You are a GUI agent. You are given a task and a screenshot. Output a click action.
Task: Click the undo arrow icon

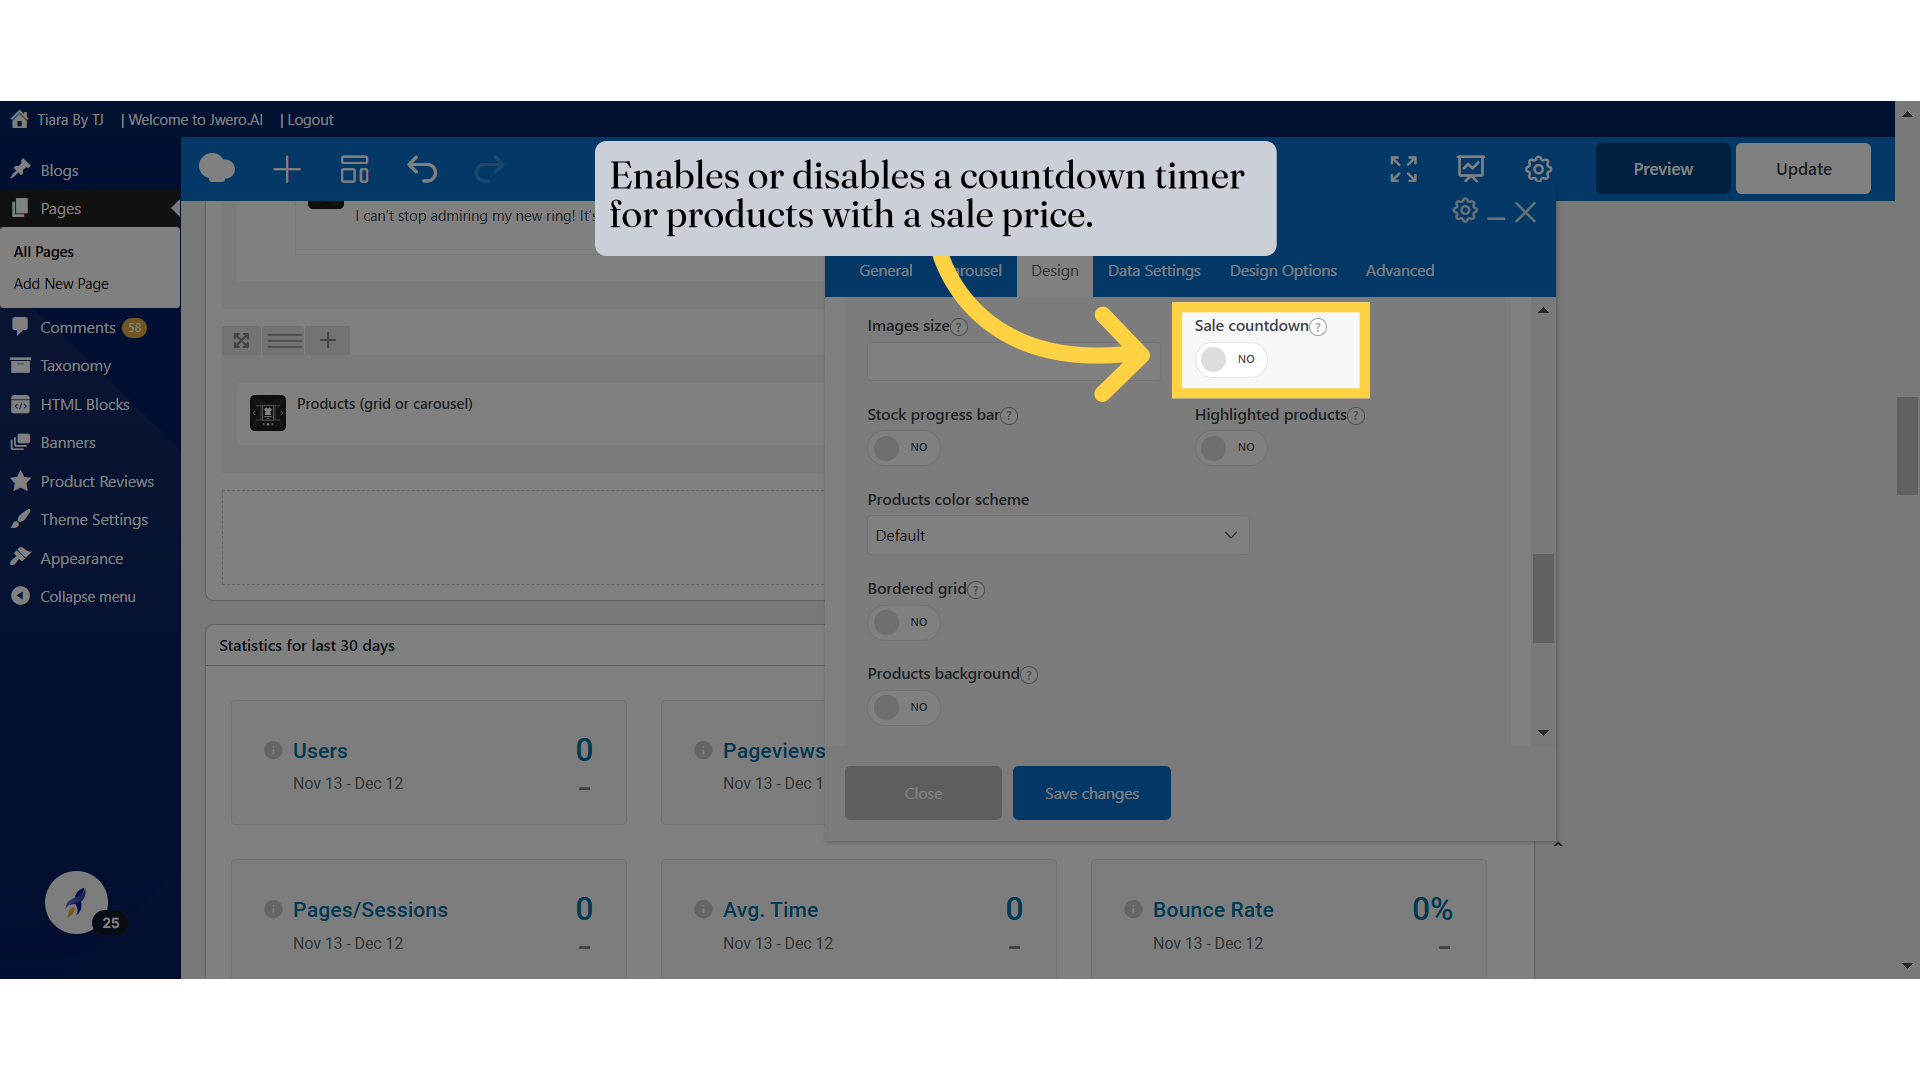click(x=422, y=169)
